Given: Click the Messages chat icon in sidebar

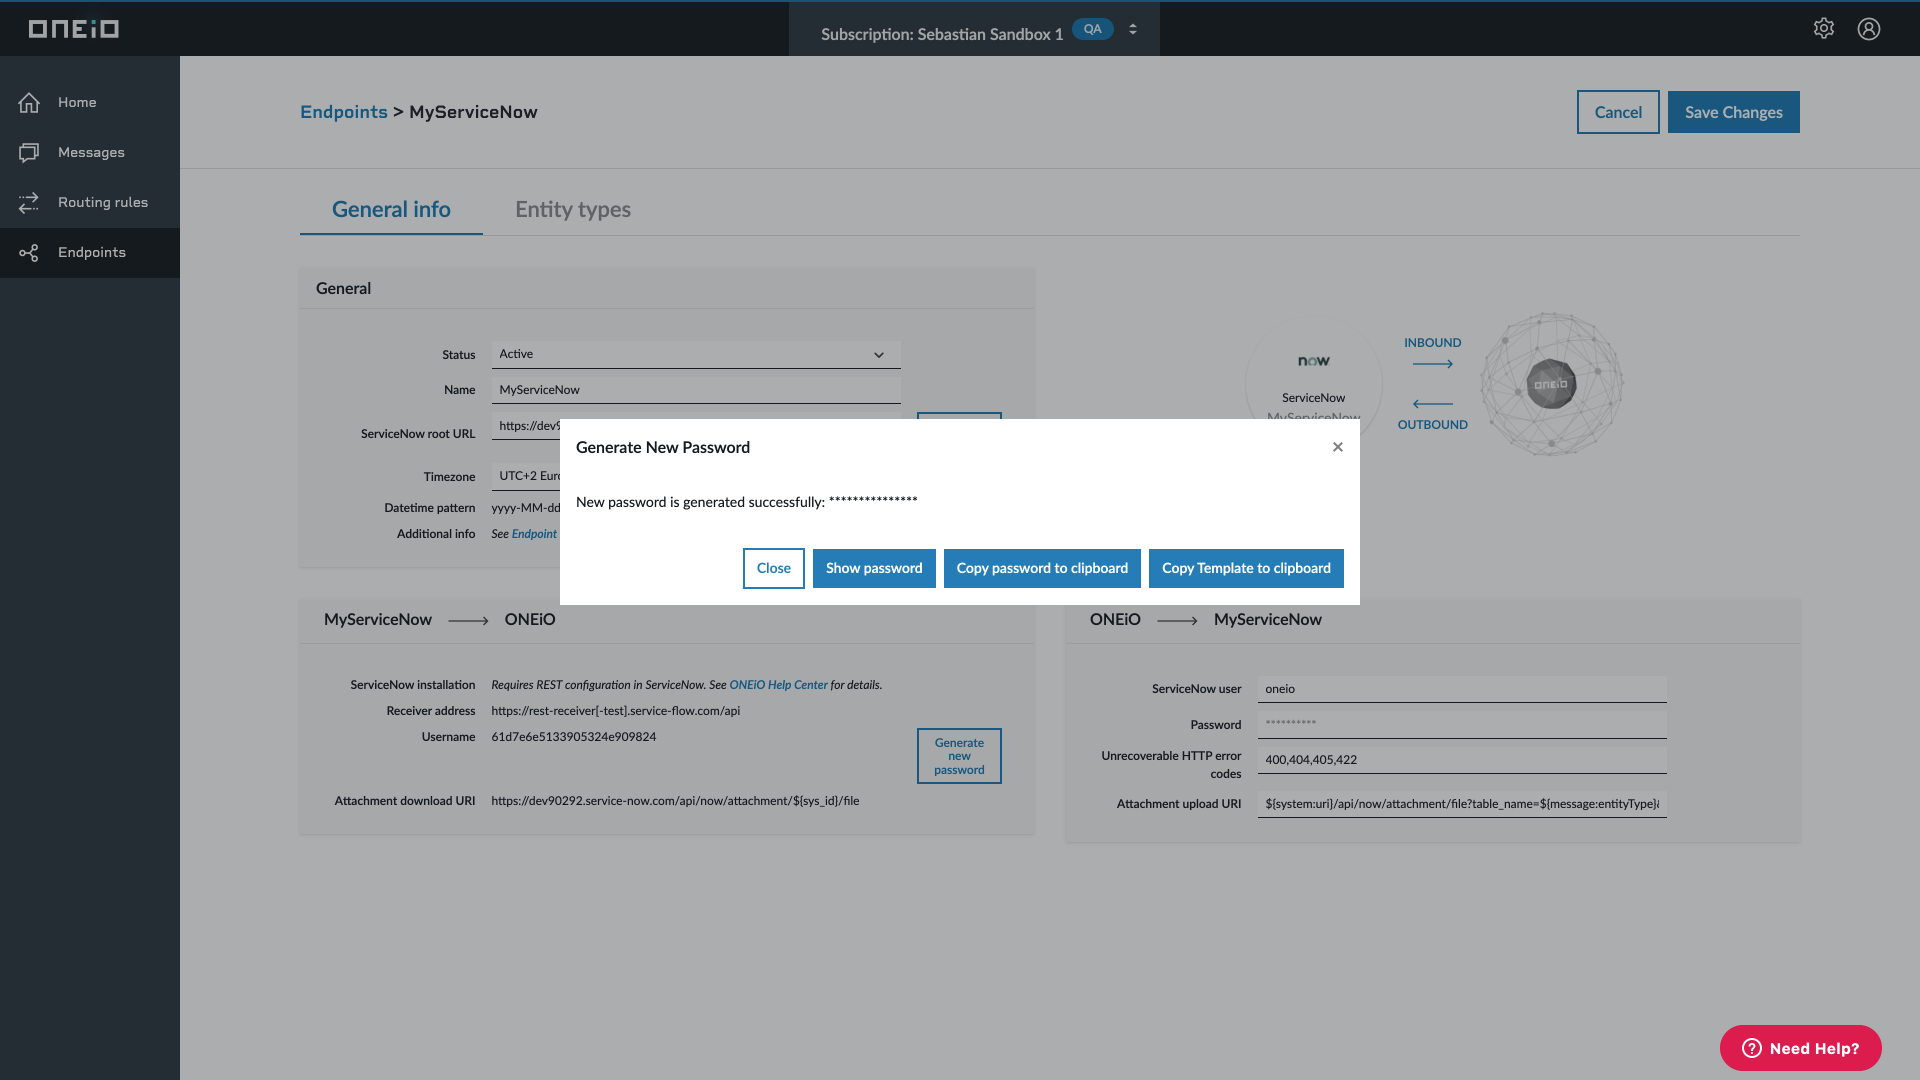Looking at the screenshot, I should point(29,152).
